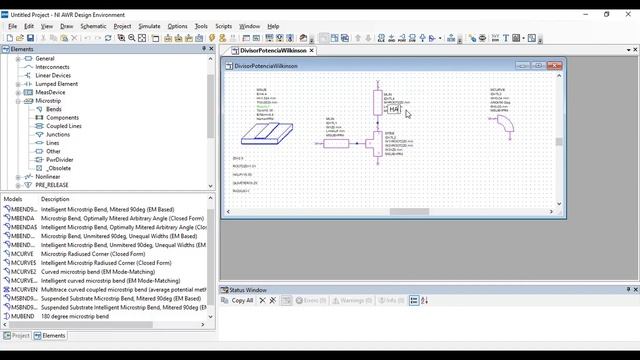Click the schematic horizontal scrollbar thumb

click(409, 211)
